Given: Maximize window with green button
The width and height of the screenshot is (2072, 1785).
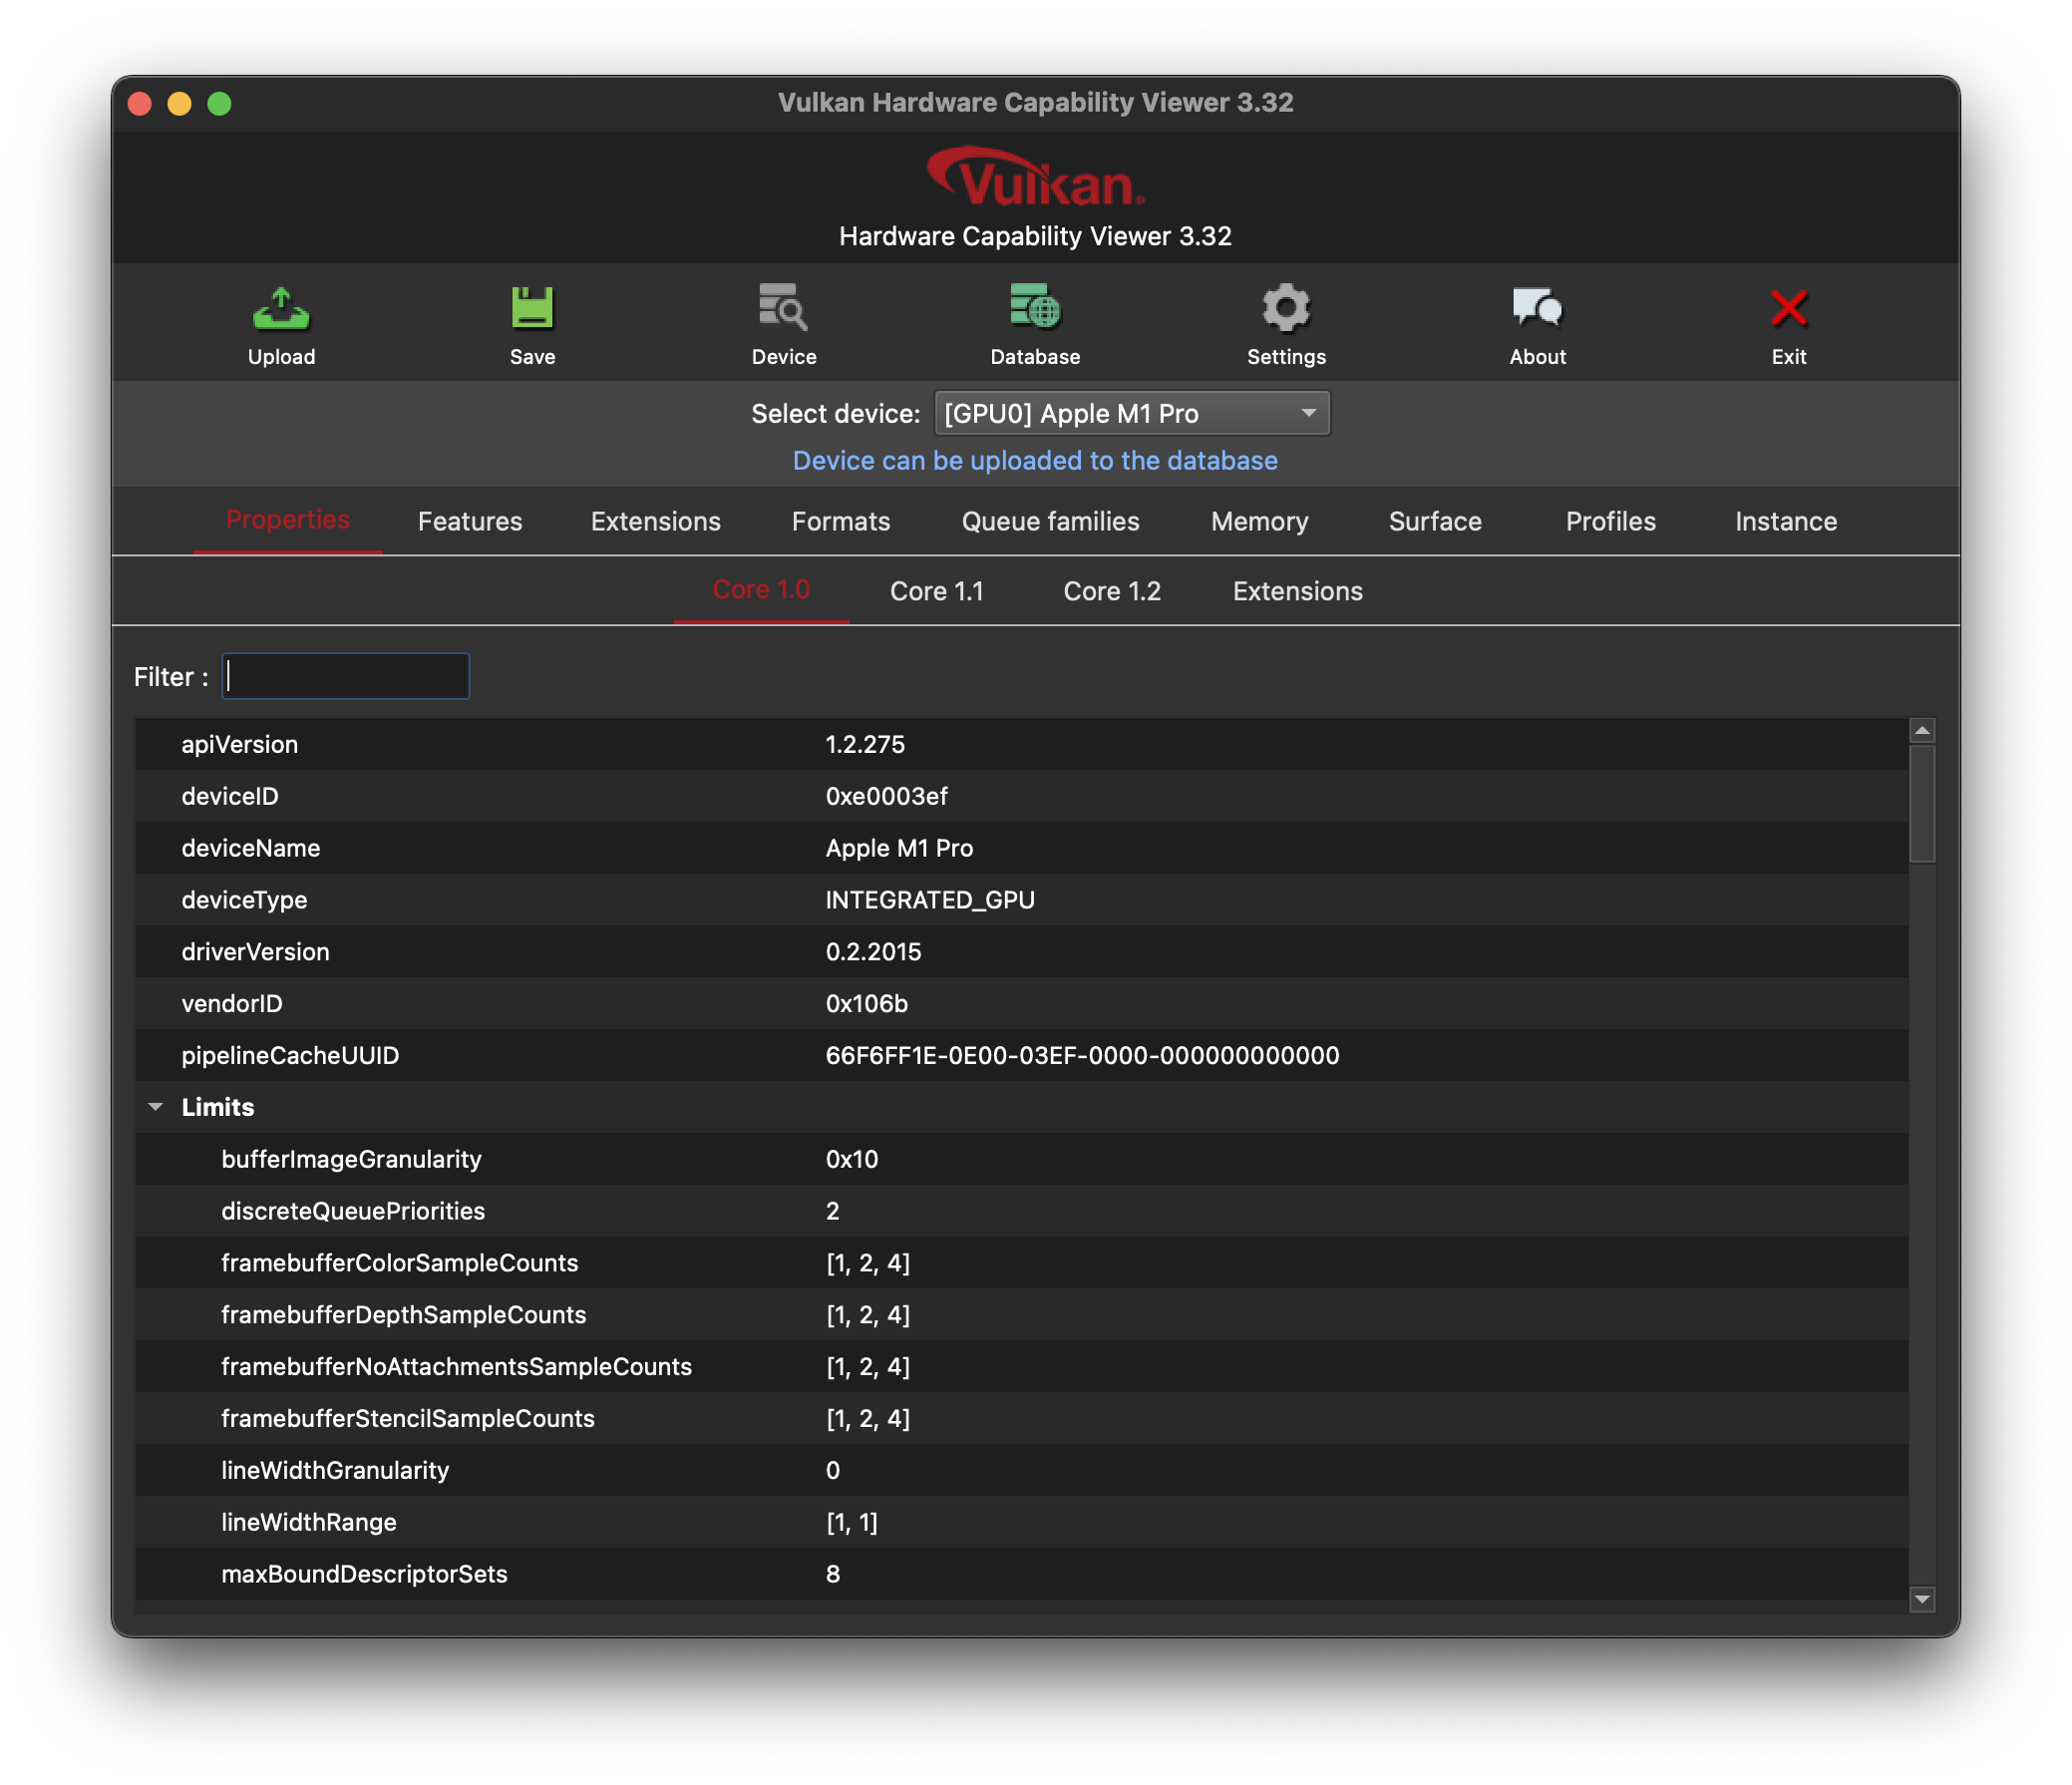Looking at the screenshot, I should pyautogui.click(x=220, y=103).
